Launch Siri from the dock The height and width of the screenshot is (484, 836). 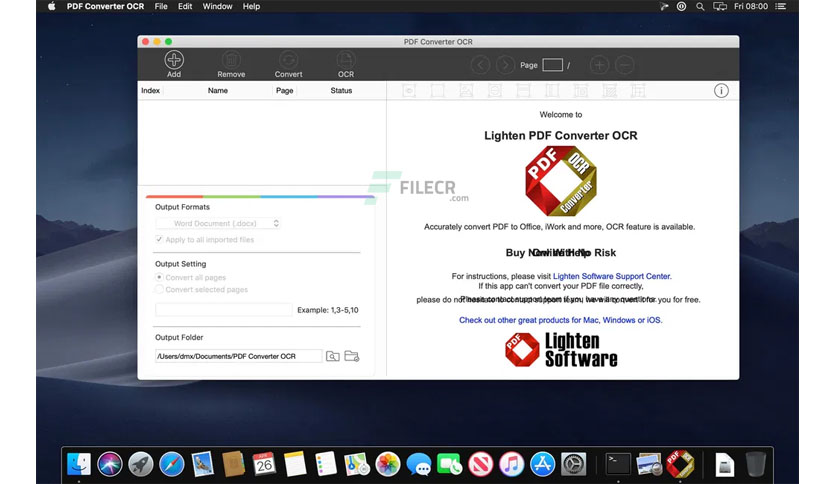coord(110,464)
